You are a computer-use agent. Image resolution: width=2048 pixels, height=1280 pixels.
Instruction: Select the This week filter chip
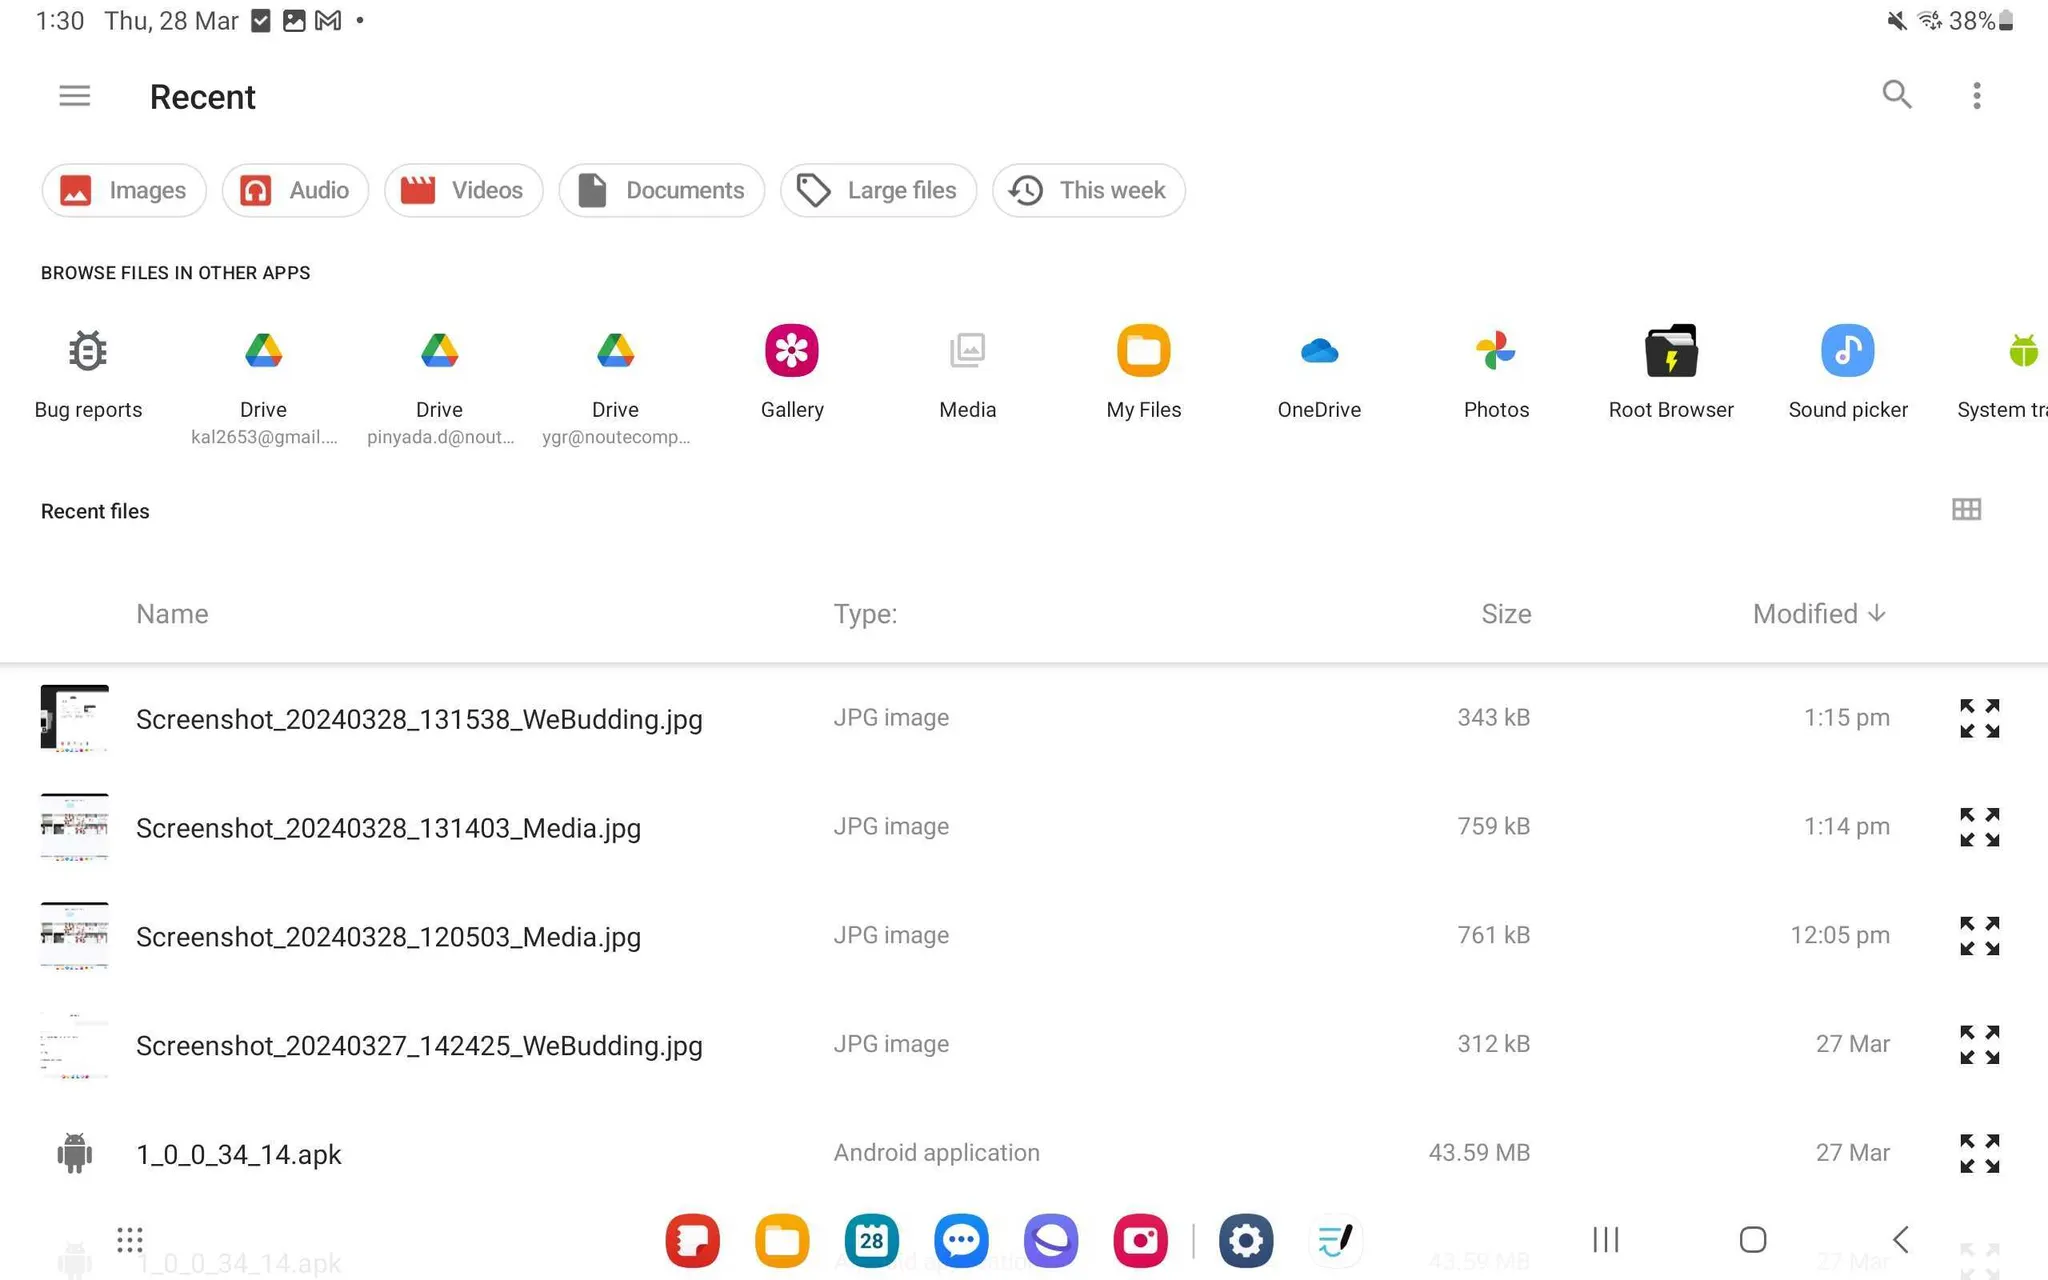1088,190
